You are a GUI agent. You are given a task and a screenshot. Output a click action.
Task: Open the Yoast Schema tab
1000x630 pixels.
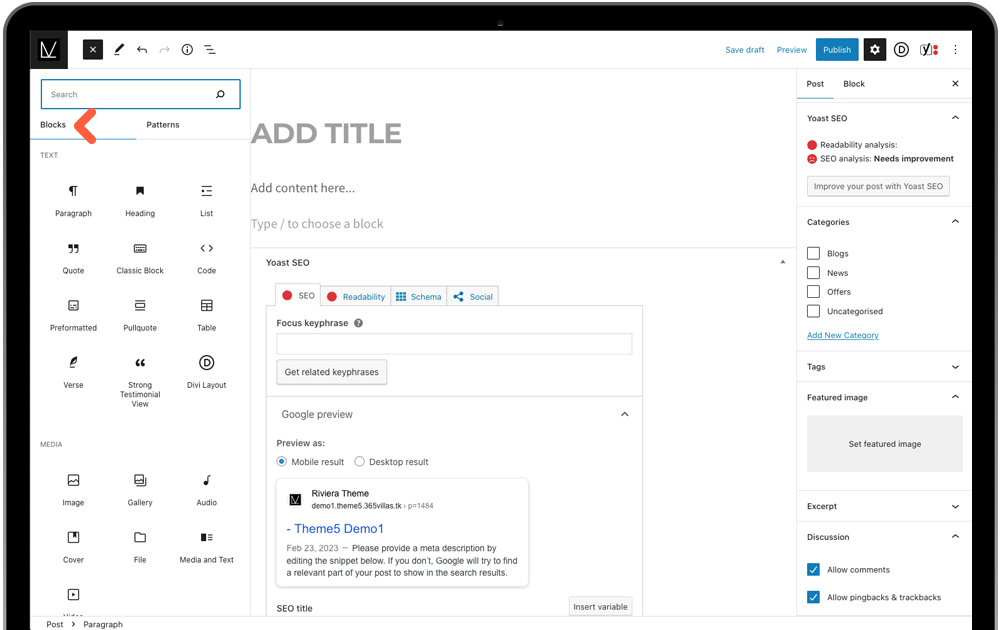coord(418,297)
